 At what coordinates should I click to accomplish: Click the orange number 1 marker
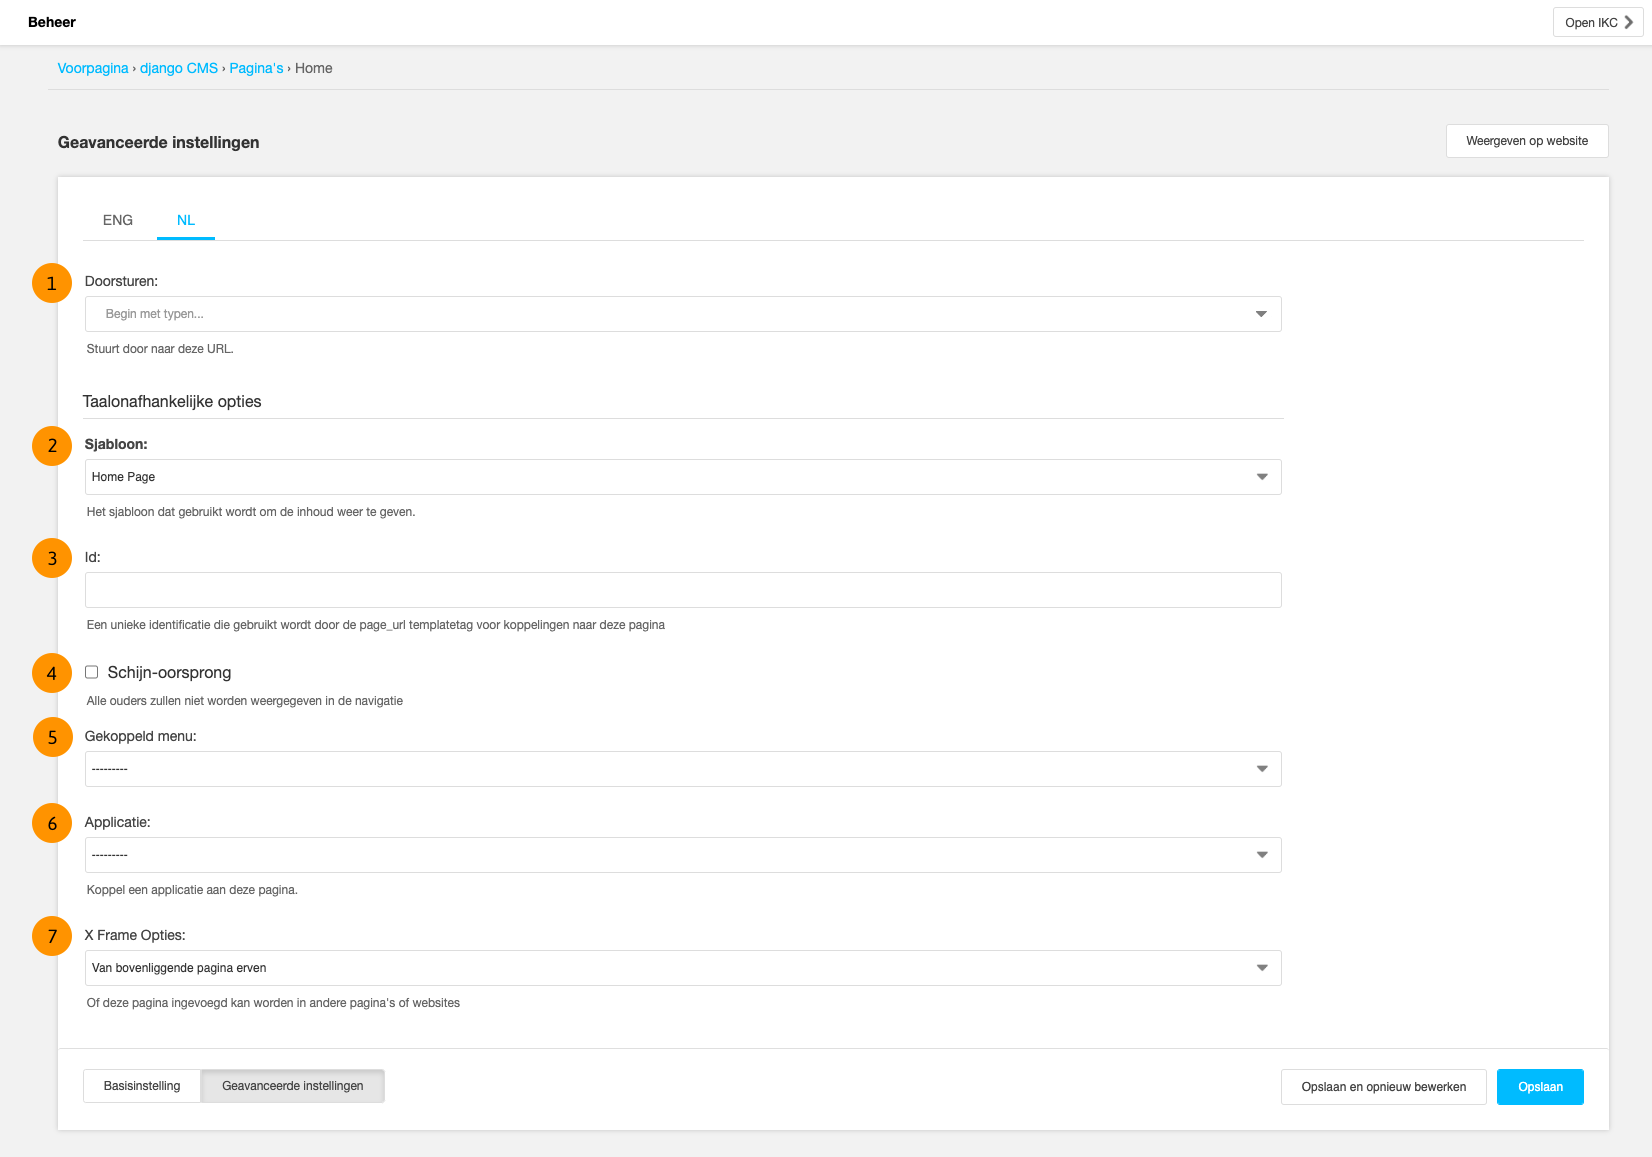tap(52, 283)
